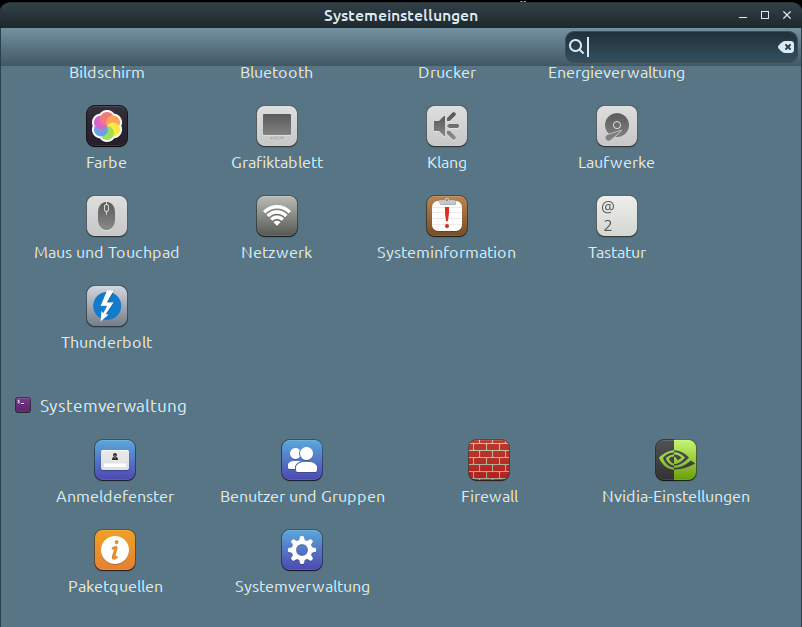Screen dimensions: 802x627
Task: Open the Tastatur keyboard icon
Action: point(617,216)
